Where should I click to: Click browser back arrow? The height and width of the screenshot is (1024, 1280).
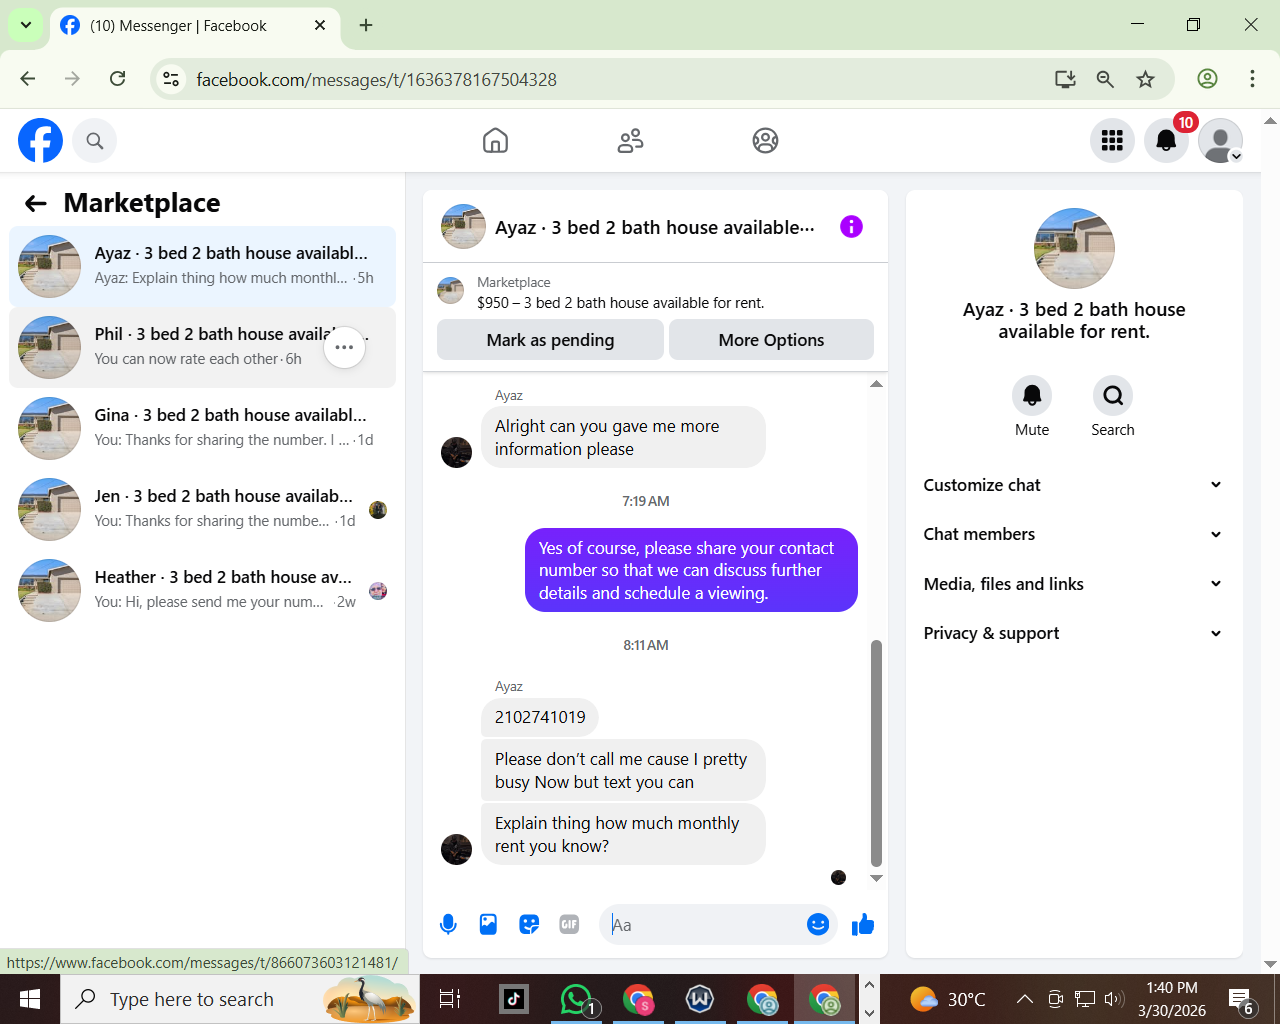pyautogui.click(x=28, y=79)
